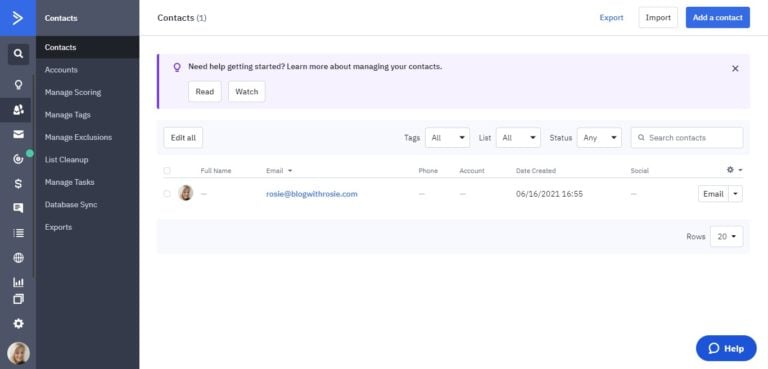Viewport: 768px width, 369px height.
Task: Open Reports bar chart icon in sidebar
Action: click(18, 282)
